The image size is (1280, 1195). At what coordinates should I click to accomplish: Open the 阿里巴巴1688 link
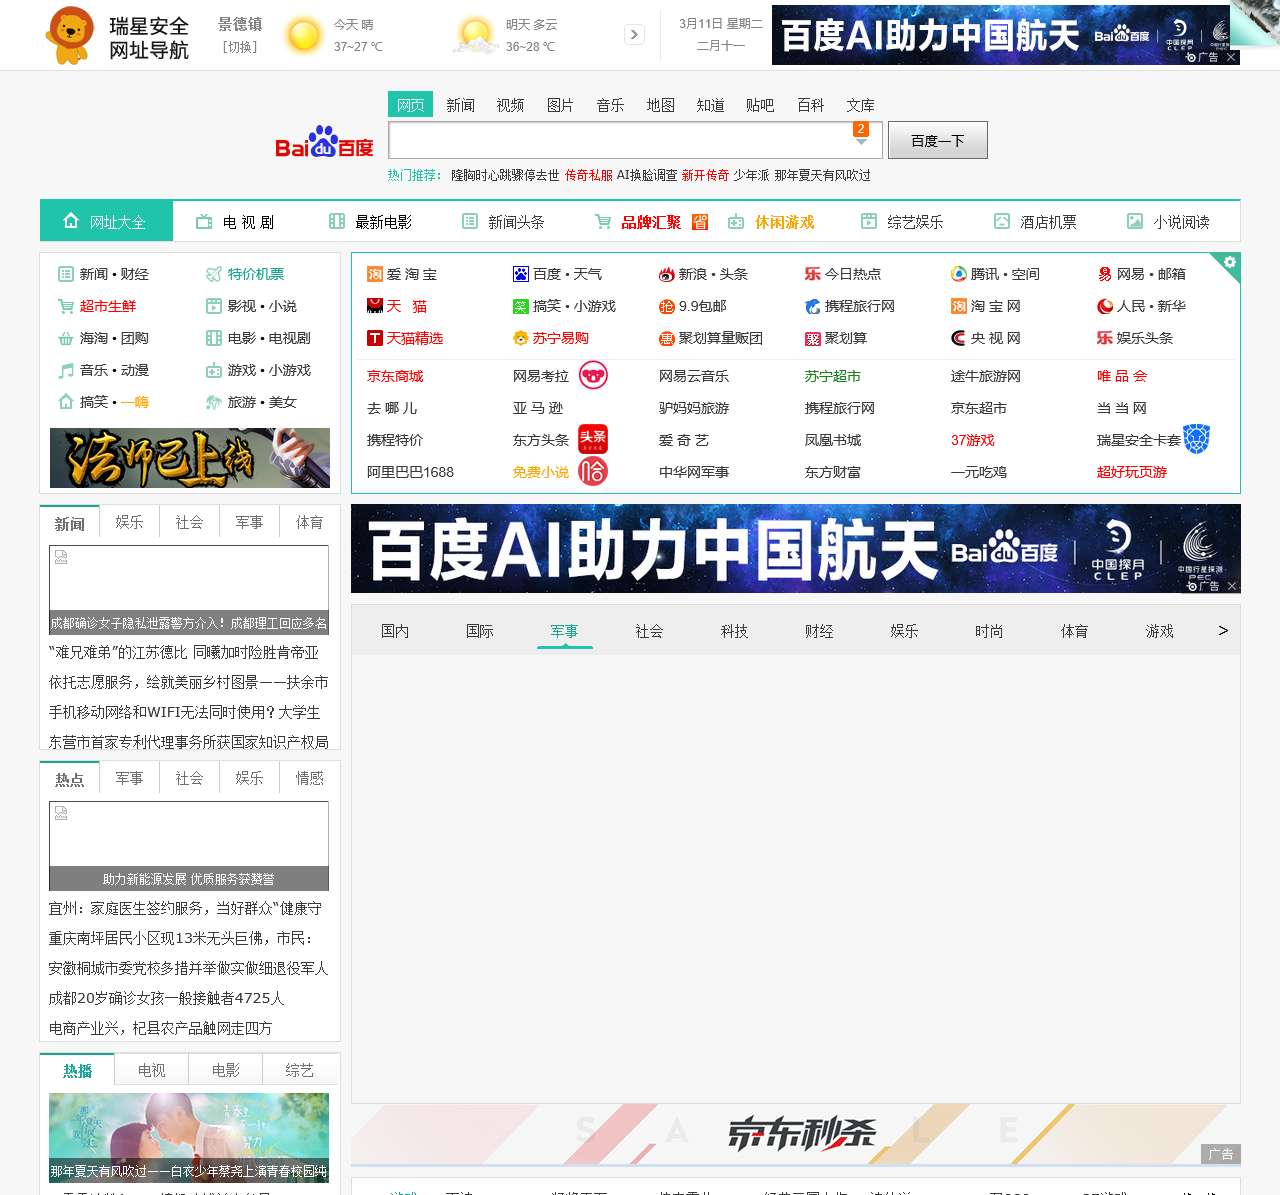coord(410,472)
